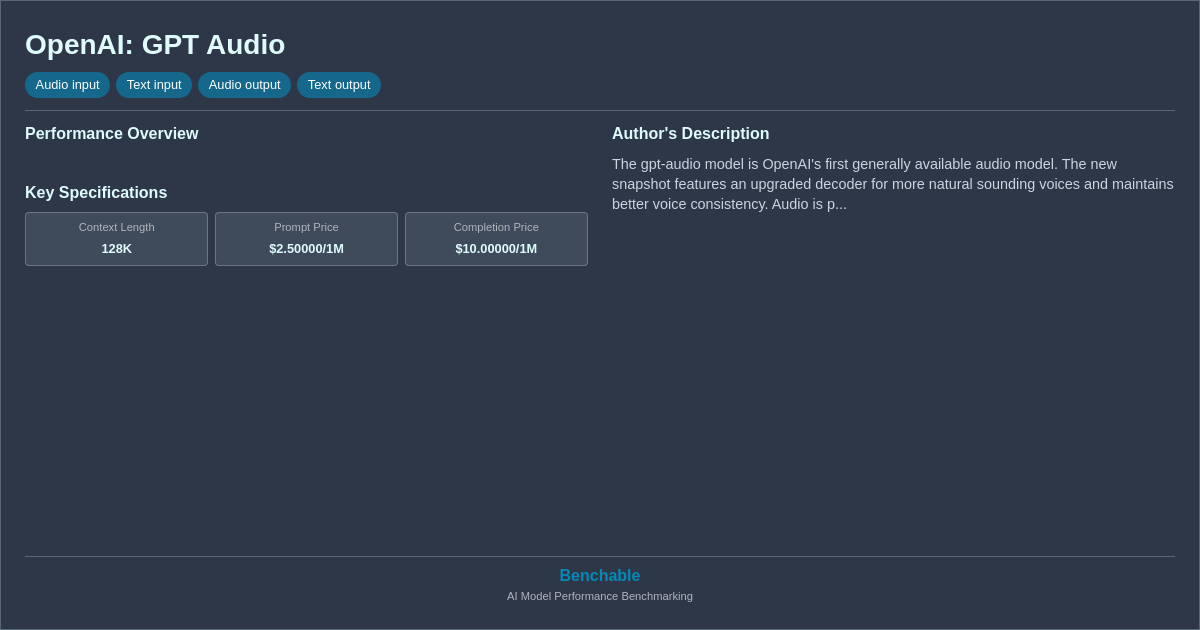Image resolution: width=1200 pixels, height=630 pixels.
Task: Open the OpenAI: GPT Audio page title
Action: tap(155, 45)
